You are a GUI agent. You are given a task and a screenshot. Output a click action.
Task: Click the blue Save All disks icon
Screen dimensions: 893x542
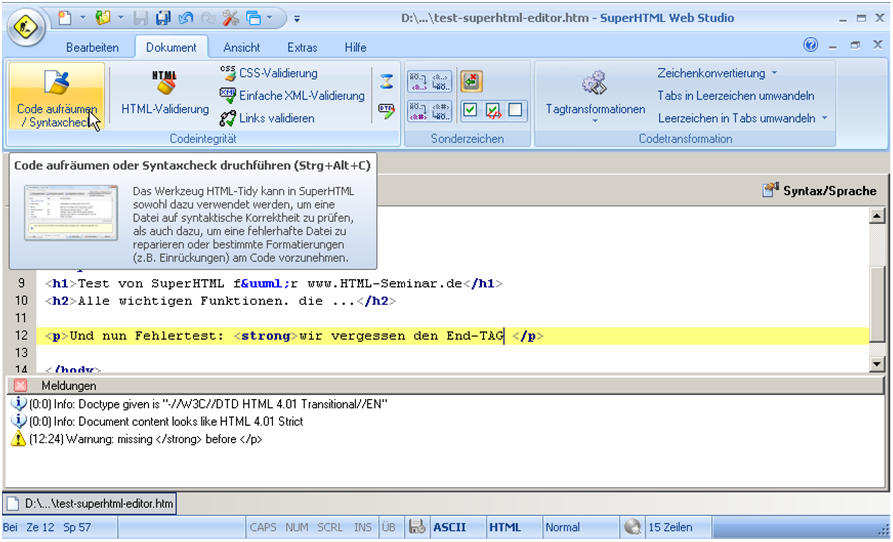click(x=163, y=18)
